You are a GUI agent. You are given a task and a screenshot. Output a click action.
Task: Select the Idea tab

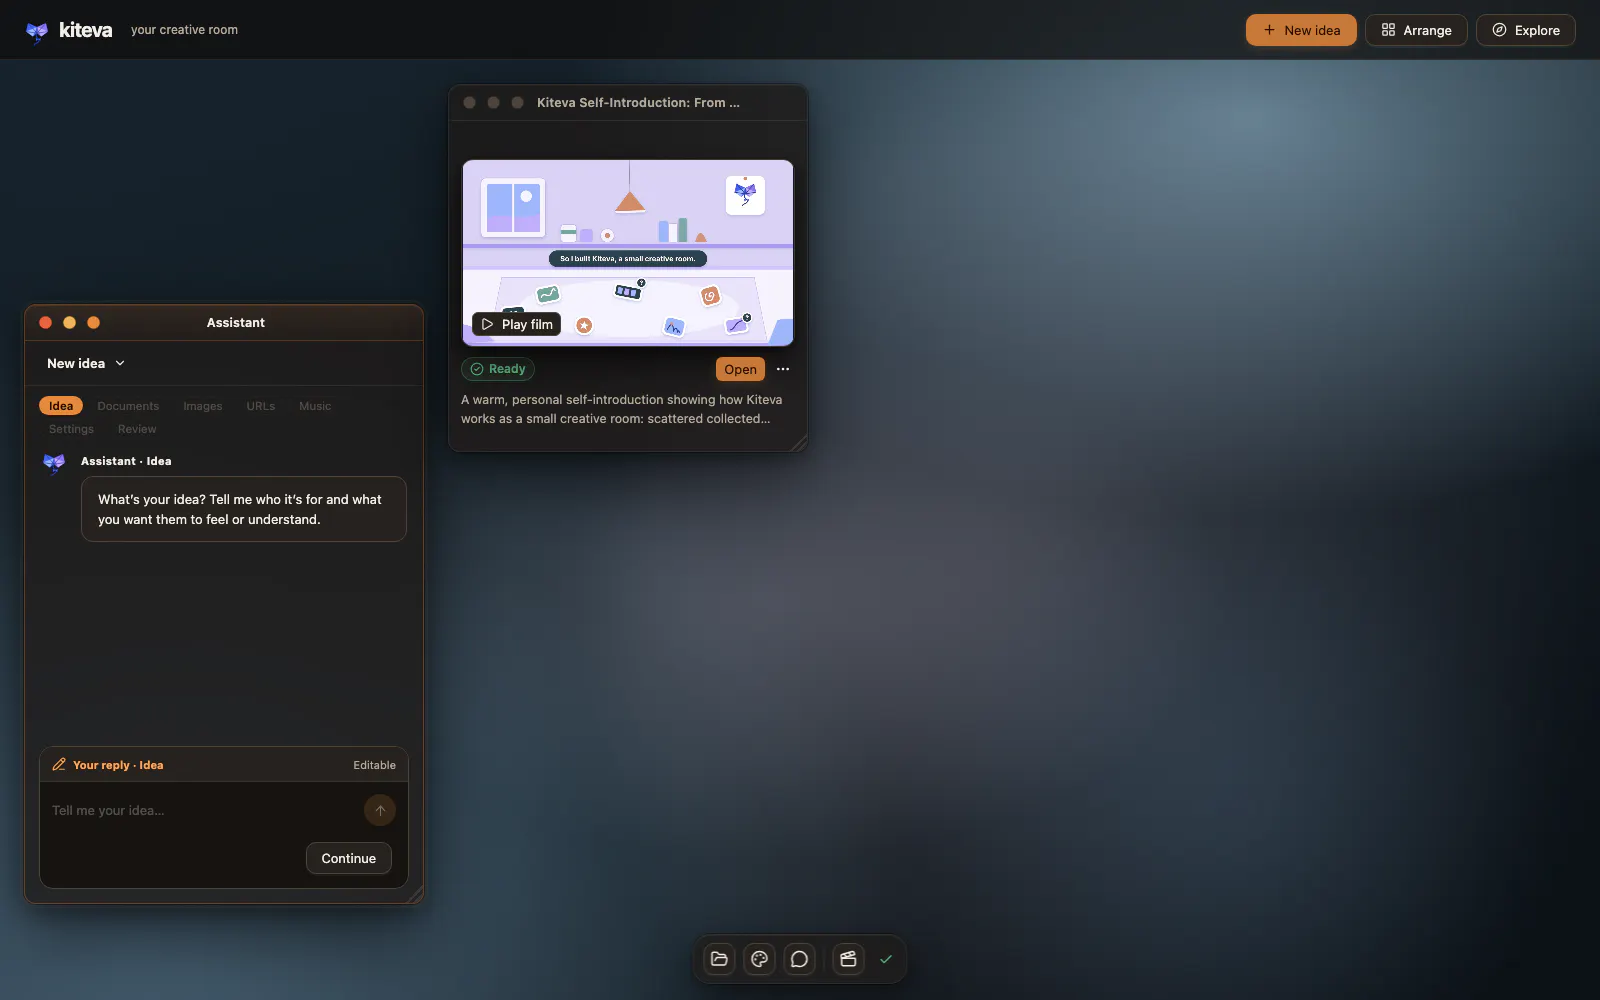point(61,406)
